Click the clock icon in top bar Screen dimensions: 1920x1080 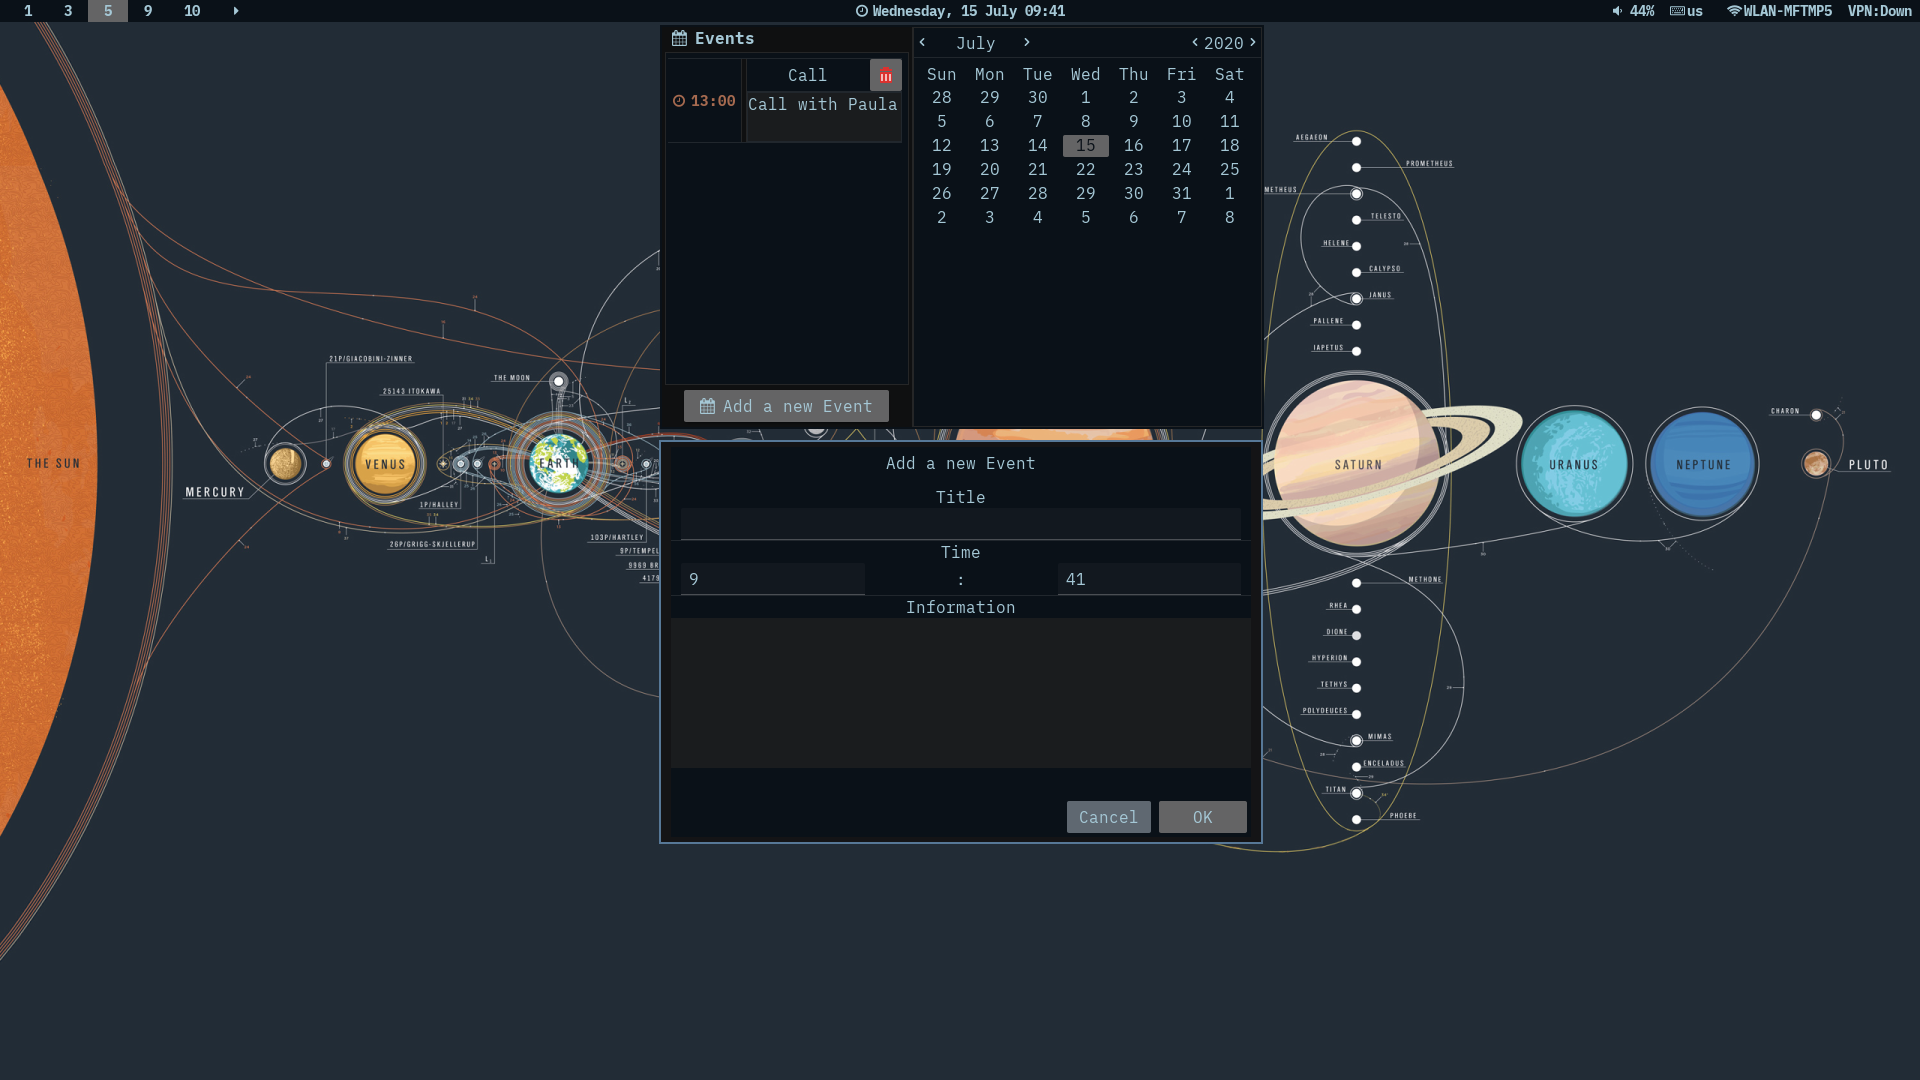pyautogui.click(x=862, y=11)
